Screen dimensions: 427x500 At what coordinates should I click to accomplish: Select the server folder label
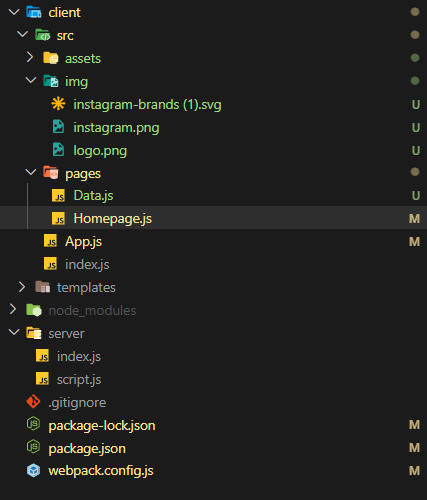(66, 334)
